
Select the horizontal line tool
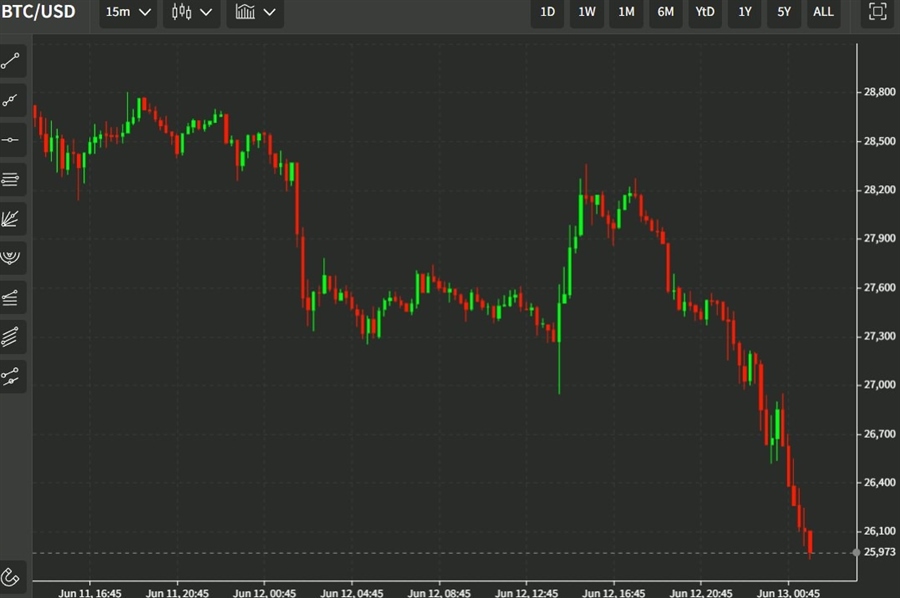pyautogui.click(x=12, y=140)
